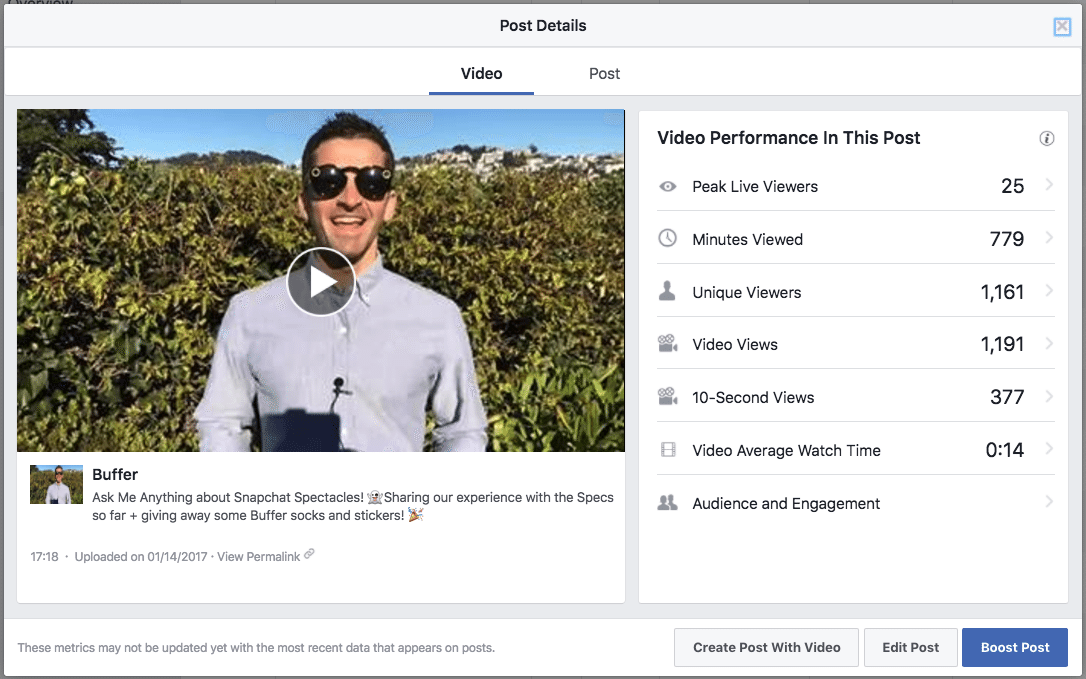Switch to the Post tab
This screenshot has height=679, width=1086.
click(604, 73)
